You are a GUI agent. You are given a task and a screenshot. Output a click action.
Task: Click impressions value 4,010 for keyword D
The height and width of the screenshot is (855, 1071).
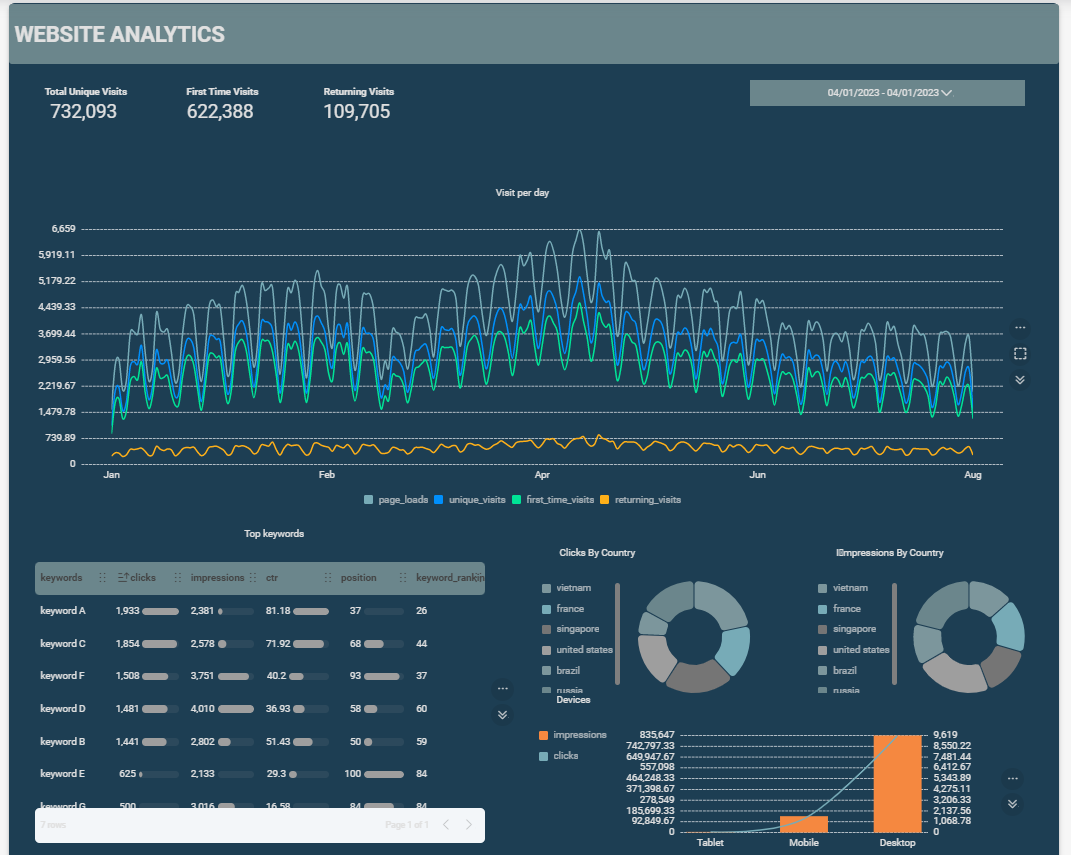[x=203, y=709]
